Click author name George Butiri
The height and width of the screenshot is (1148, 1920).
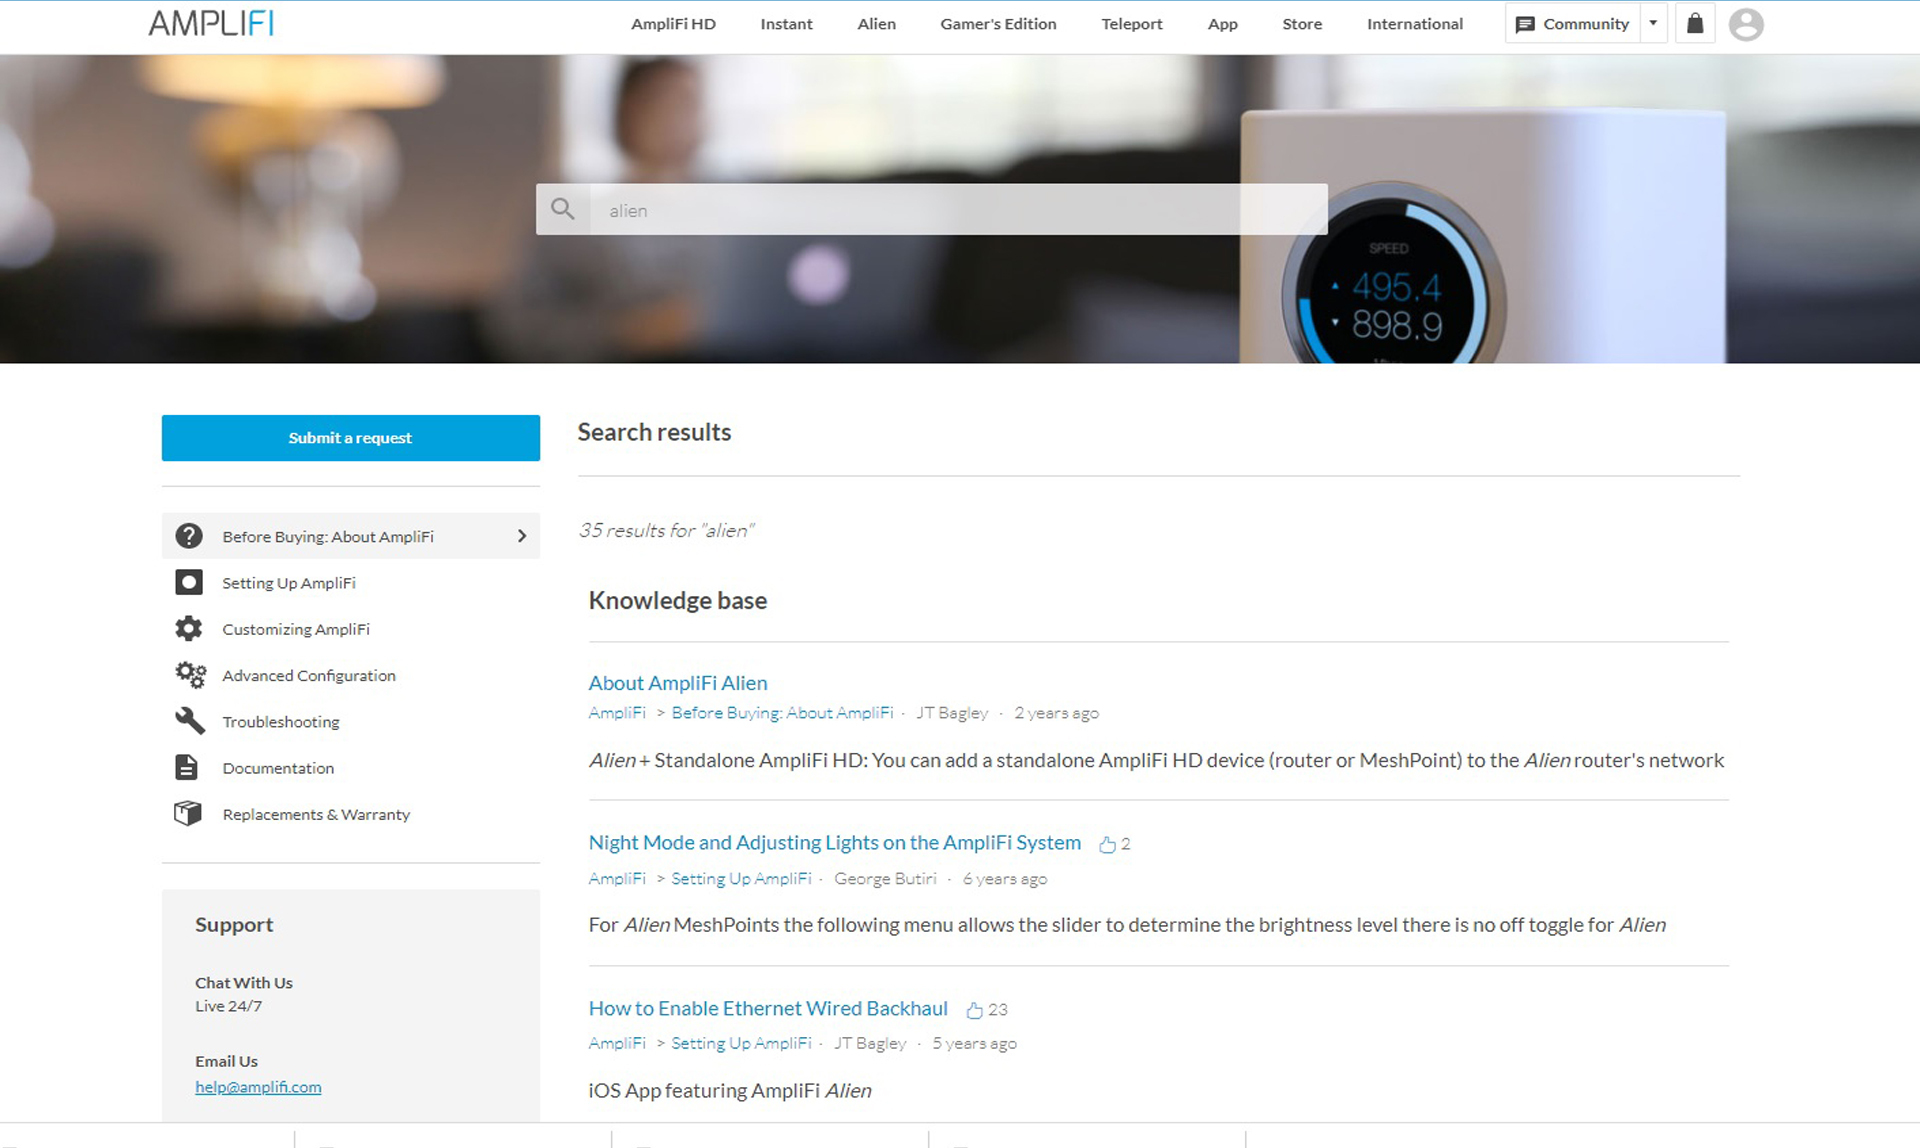coord(885,879)
